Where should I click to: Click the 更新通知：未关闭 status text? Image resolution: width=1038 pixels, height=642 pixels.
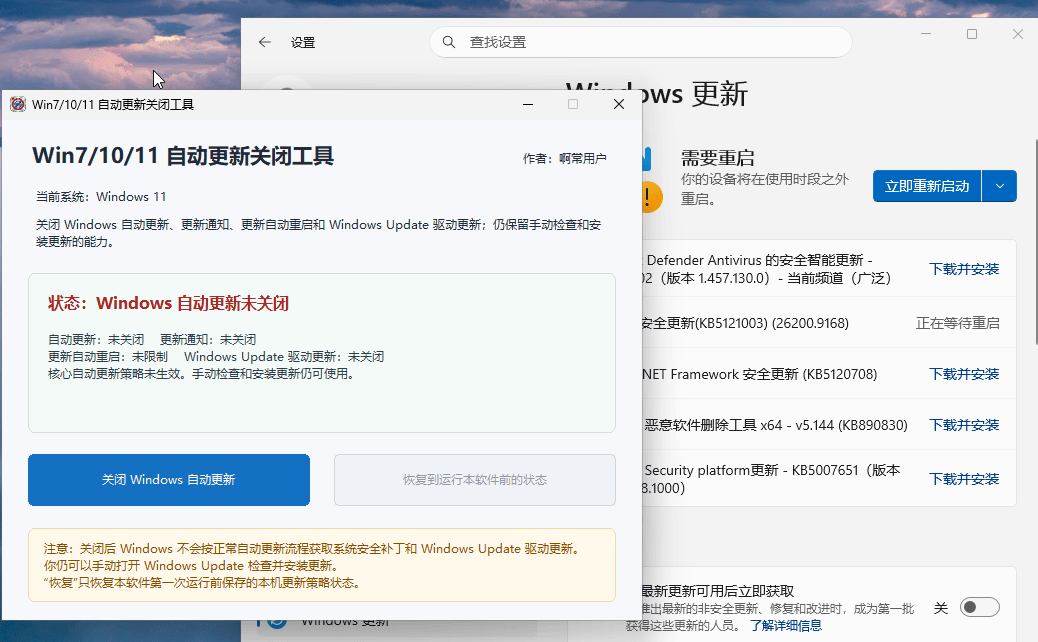[x=208, y=340]
